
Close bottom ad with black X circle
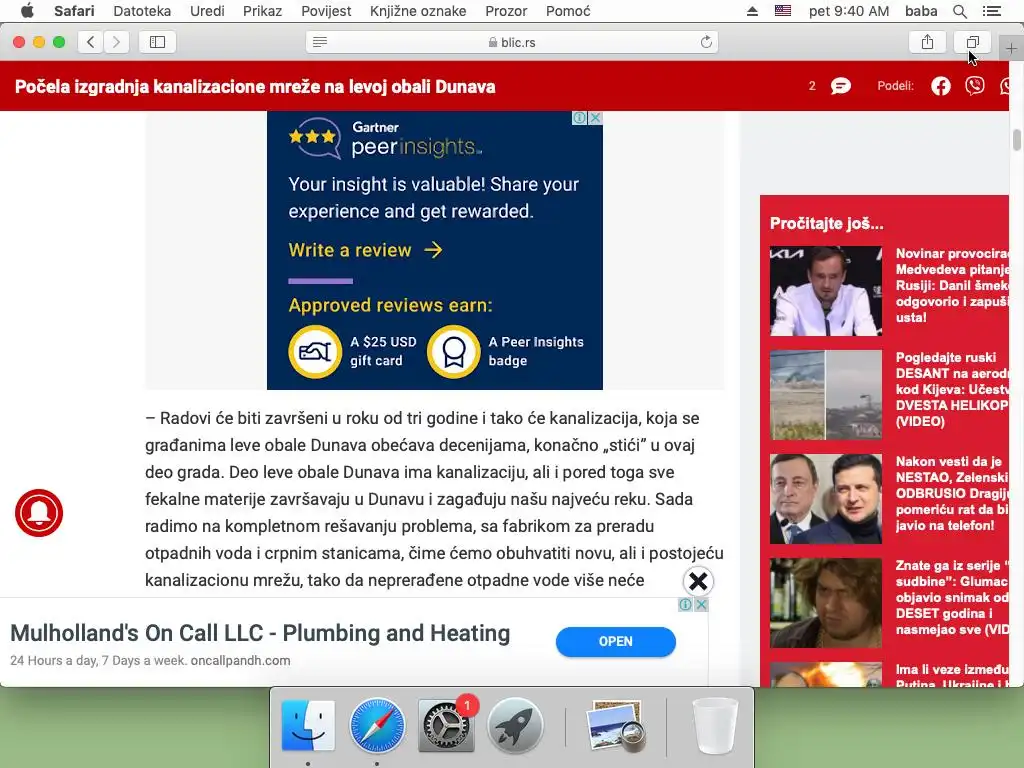698,581
